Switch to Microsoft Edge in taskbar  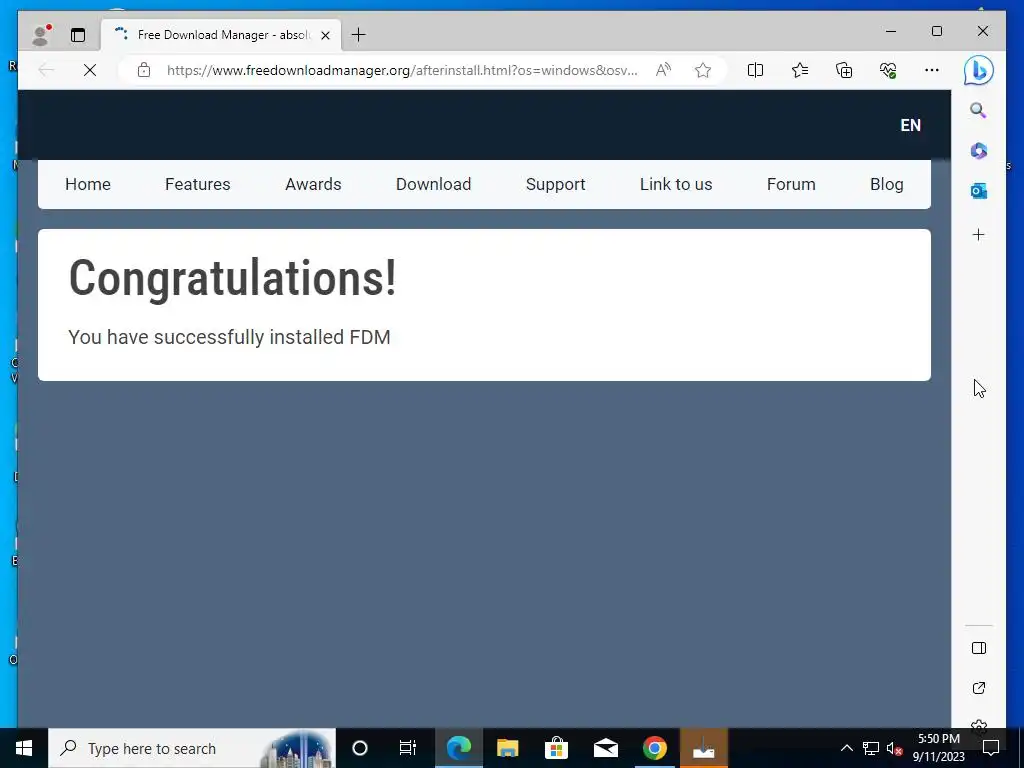[x=458, y=748]
